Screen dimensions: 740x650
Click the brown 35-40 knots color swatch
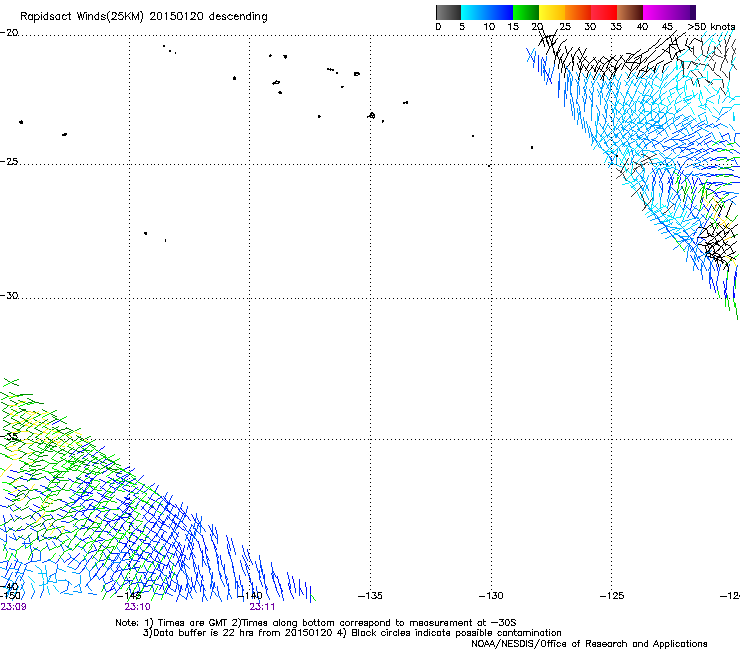(x=630, y=12)
